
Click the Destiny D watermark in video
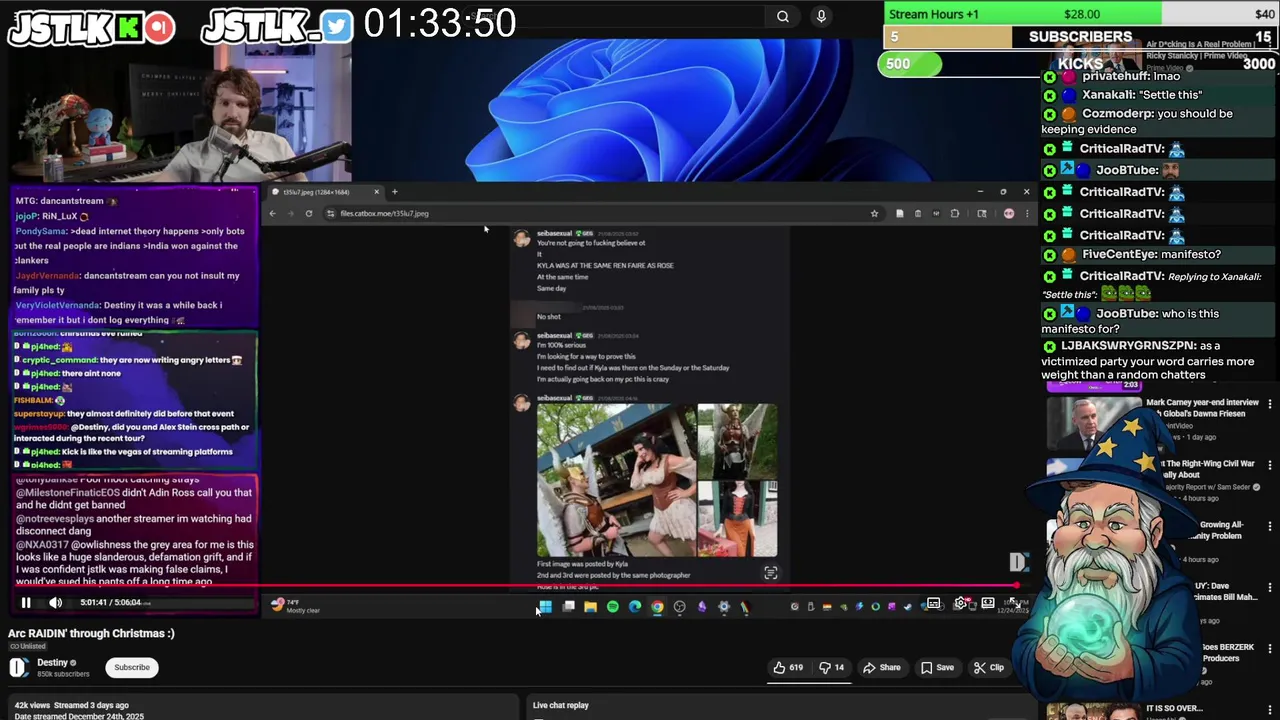coord(1018,562)
